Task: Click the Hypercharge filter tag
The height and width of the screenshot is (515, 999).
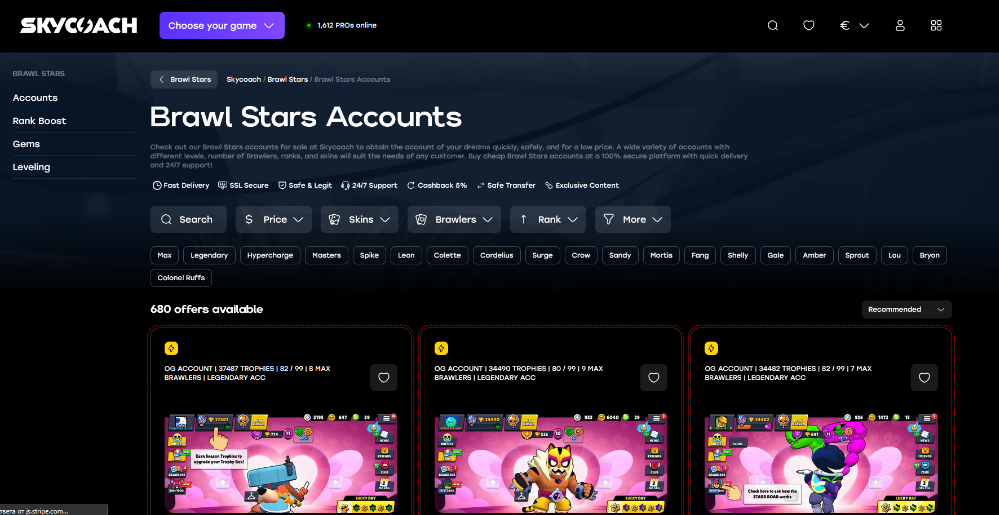Action: point(270,255)
